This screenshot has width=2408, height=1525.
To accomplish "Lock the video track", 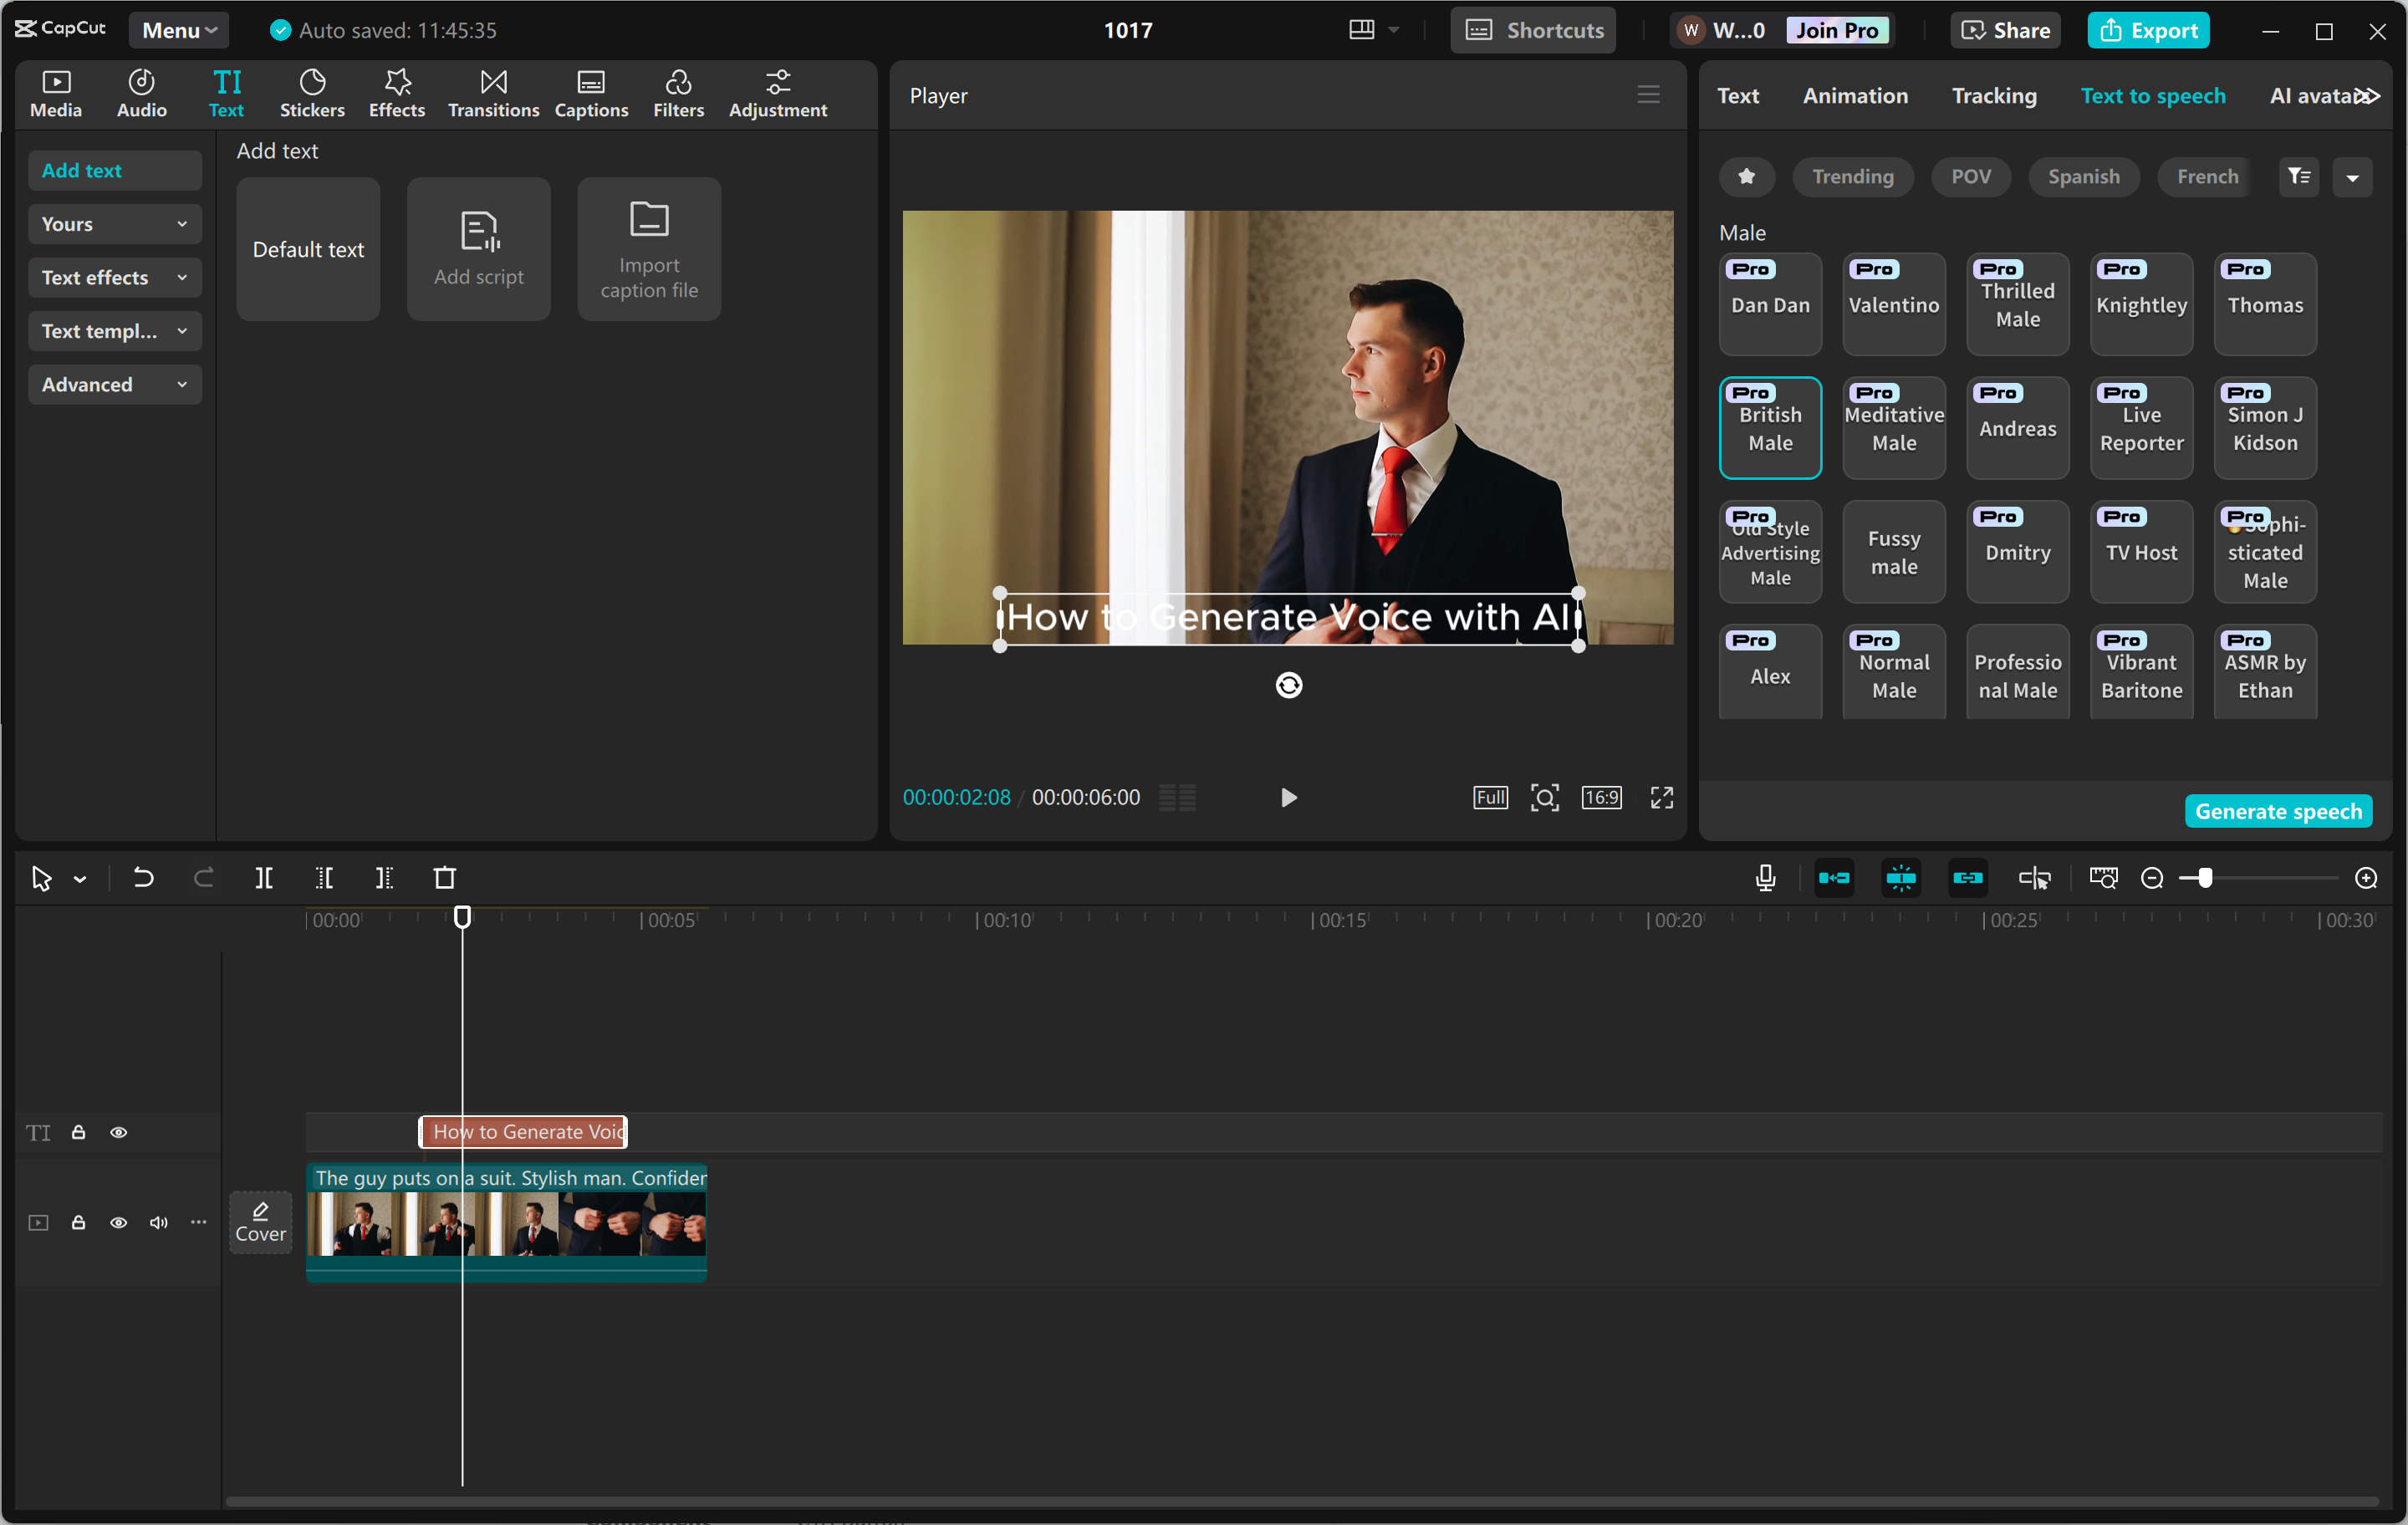I will click(x=78, y=1223).
